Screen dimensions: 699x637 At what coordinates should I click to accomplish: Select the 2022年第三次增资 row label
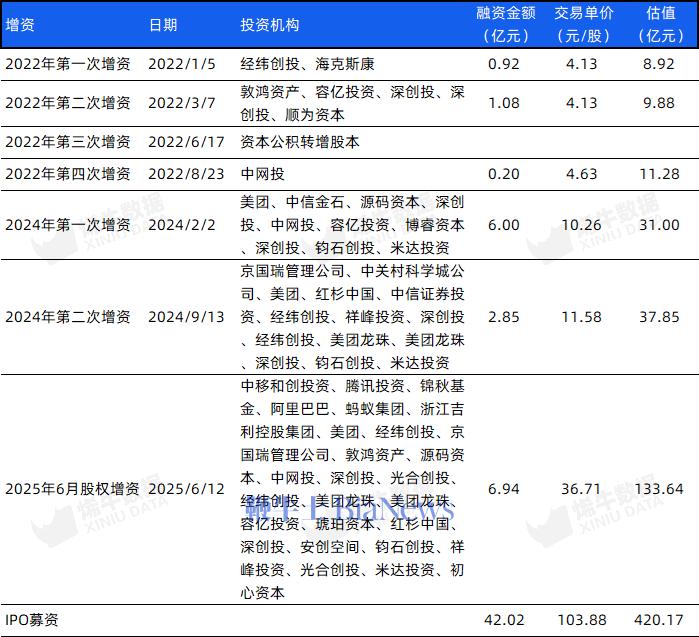(68, 142)
